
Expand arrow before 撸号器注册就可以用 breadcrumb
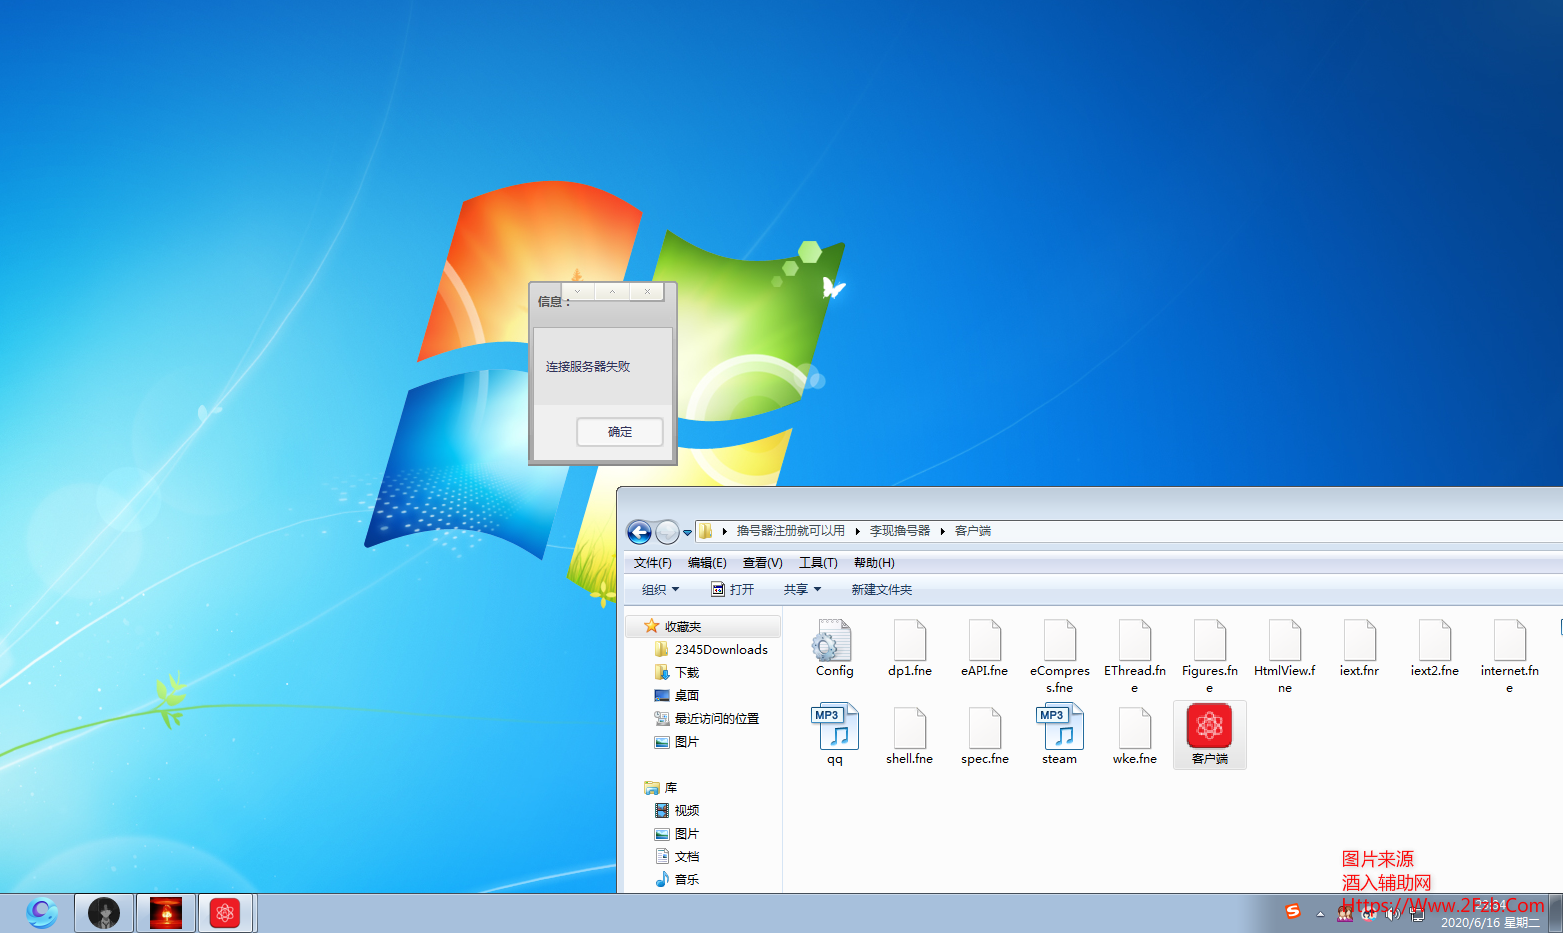pos(724,531)
